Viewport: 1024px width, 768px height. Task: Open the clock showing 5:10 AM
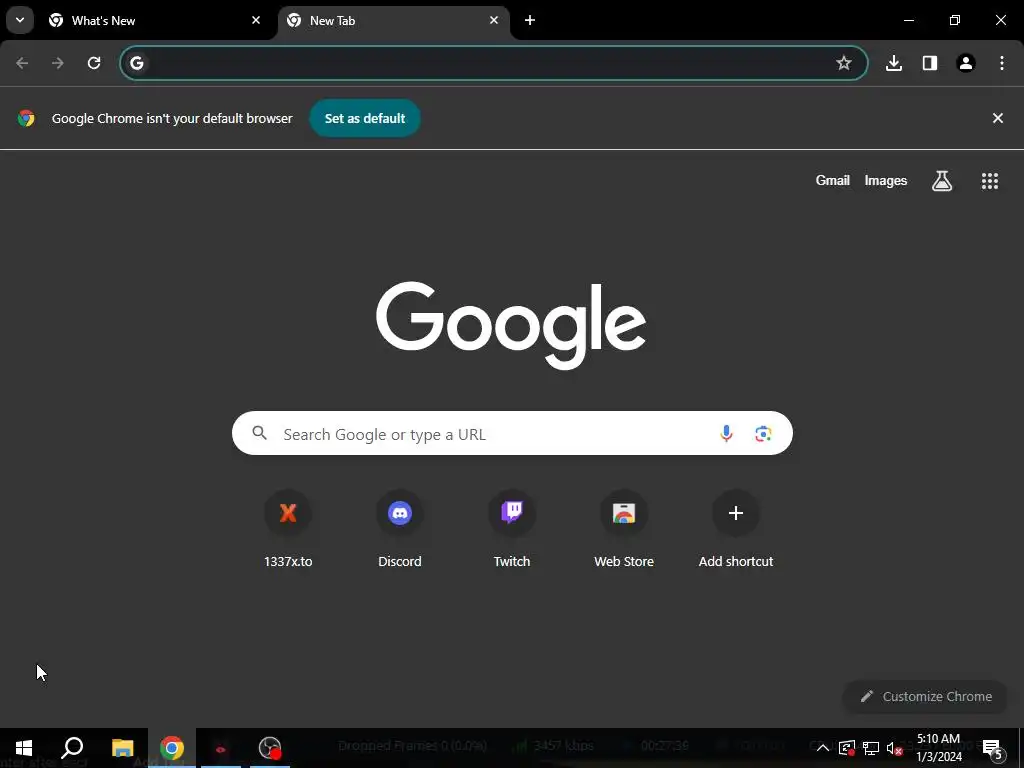tap(939, 748)
